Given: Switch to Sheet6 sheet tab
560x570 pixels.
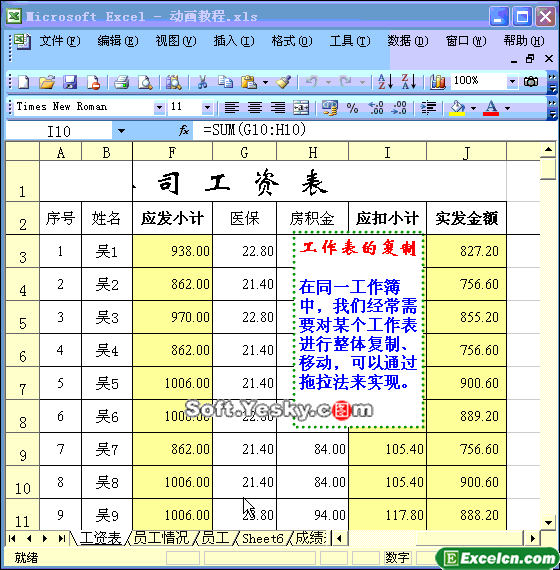Looking at the screenshot, I should coord(263,538).
